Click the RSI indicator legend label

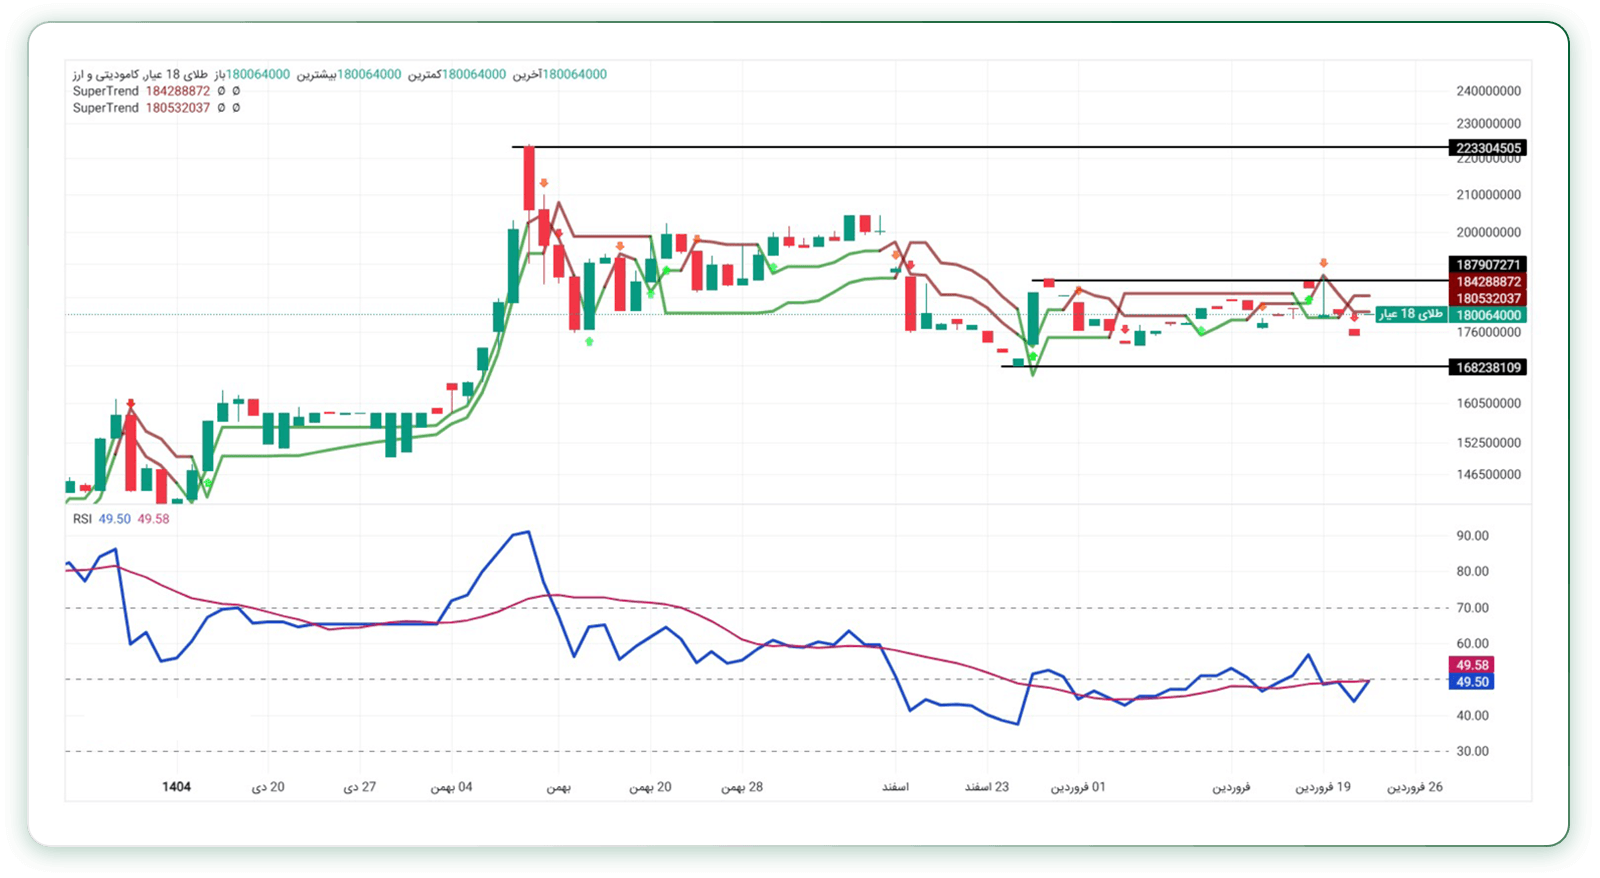coord(82,519)
